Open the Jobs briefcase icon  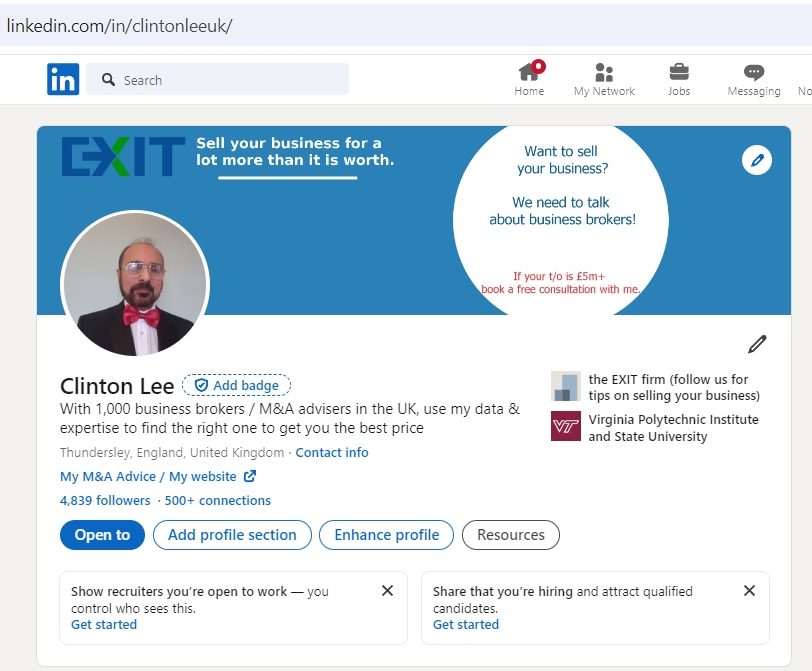(x=679, y=72)
